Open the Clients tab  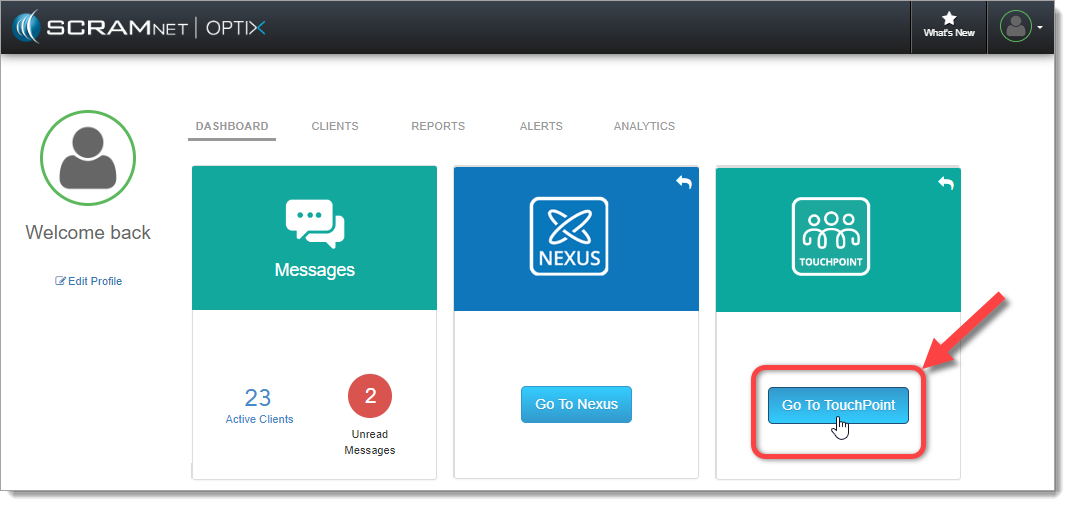[x=335, y=126]
